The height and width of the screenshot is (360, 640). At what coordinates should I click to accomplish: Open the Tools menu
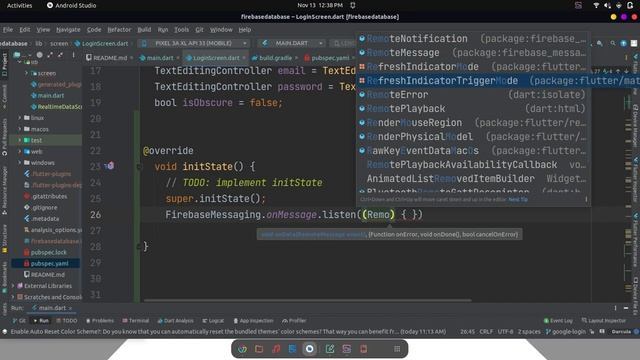tap(182, 30)
